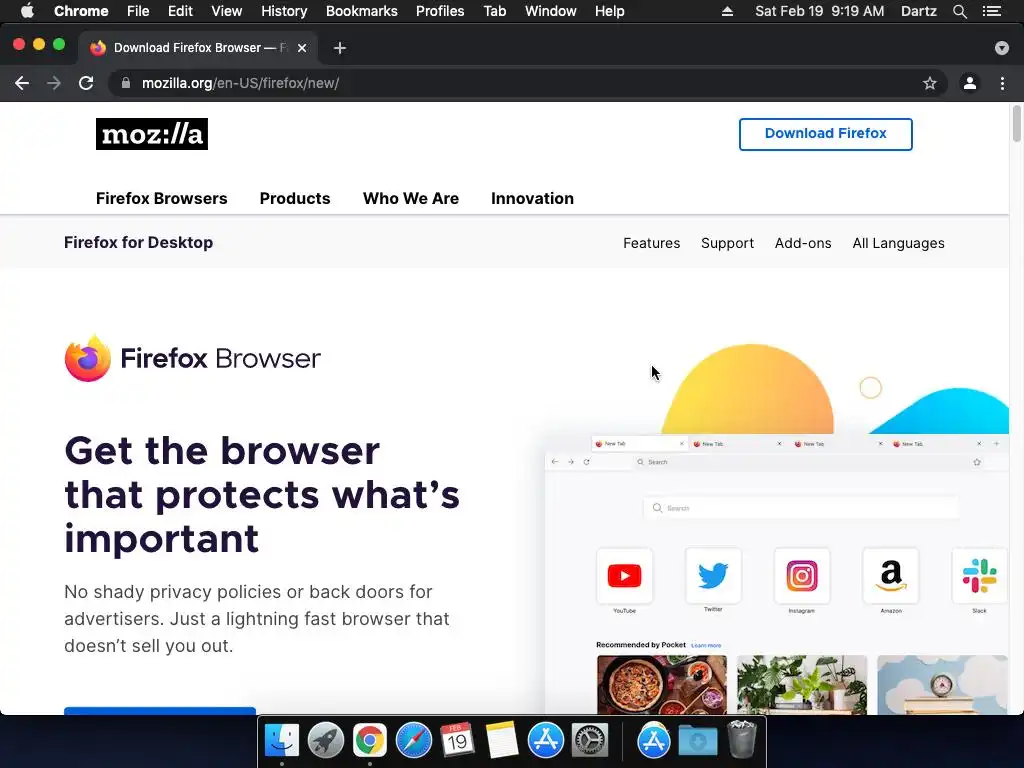Expand the Innovation navigation menu
Image resolution: width=1024 pixels, height=768 pixels.
pyautogui.click(x=532, y=199)
